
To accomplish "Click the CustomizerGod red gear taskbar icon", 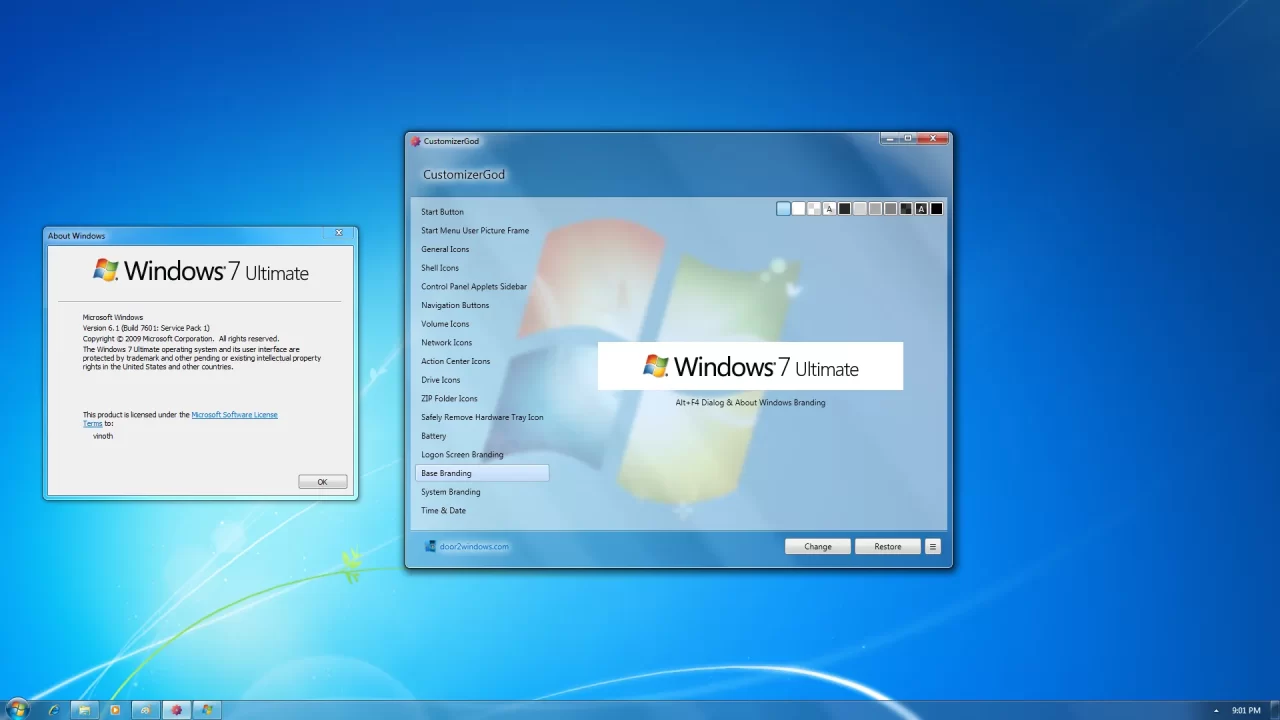I will point(177,710).
